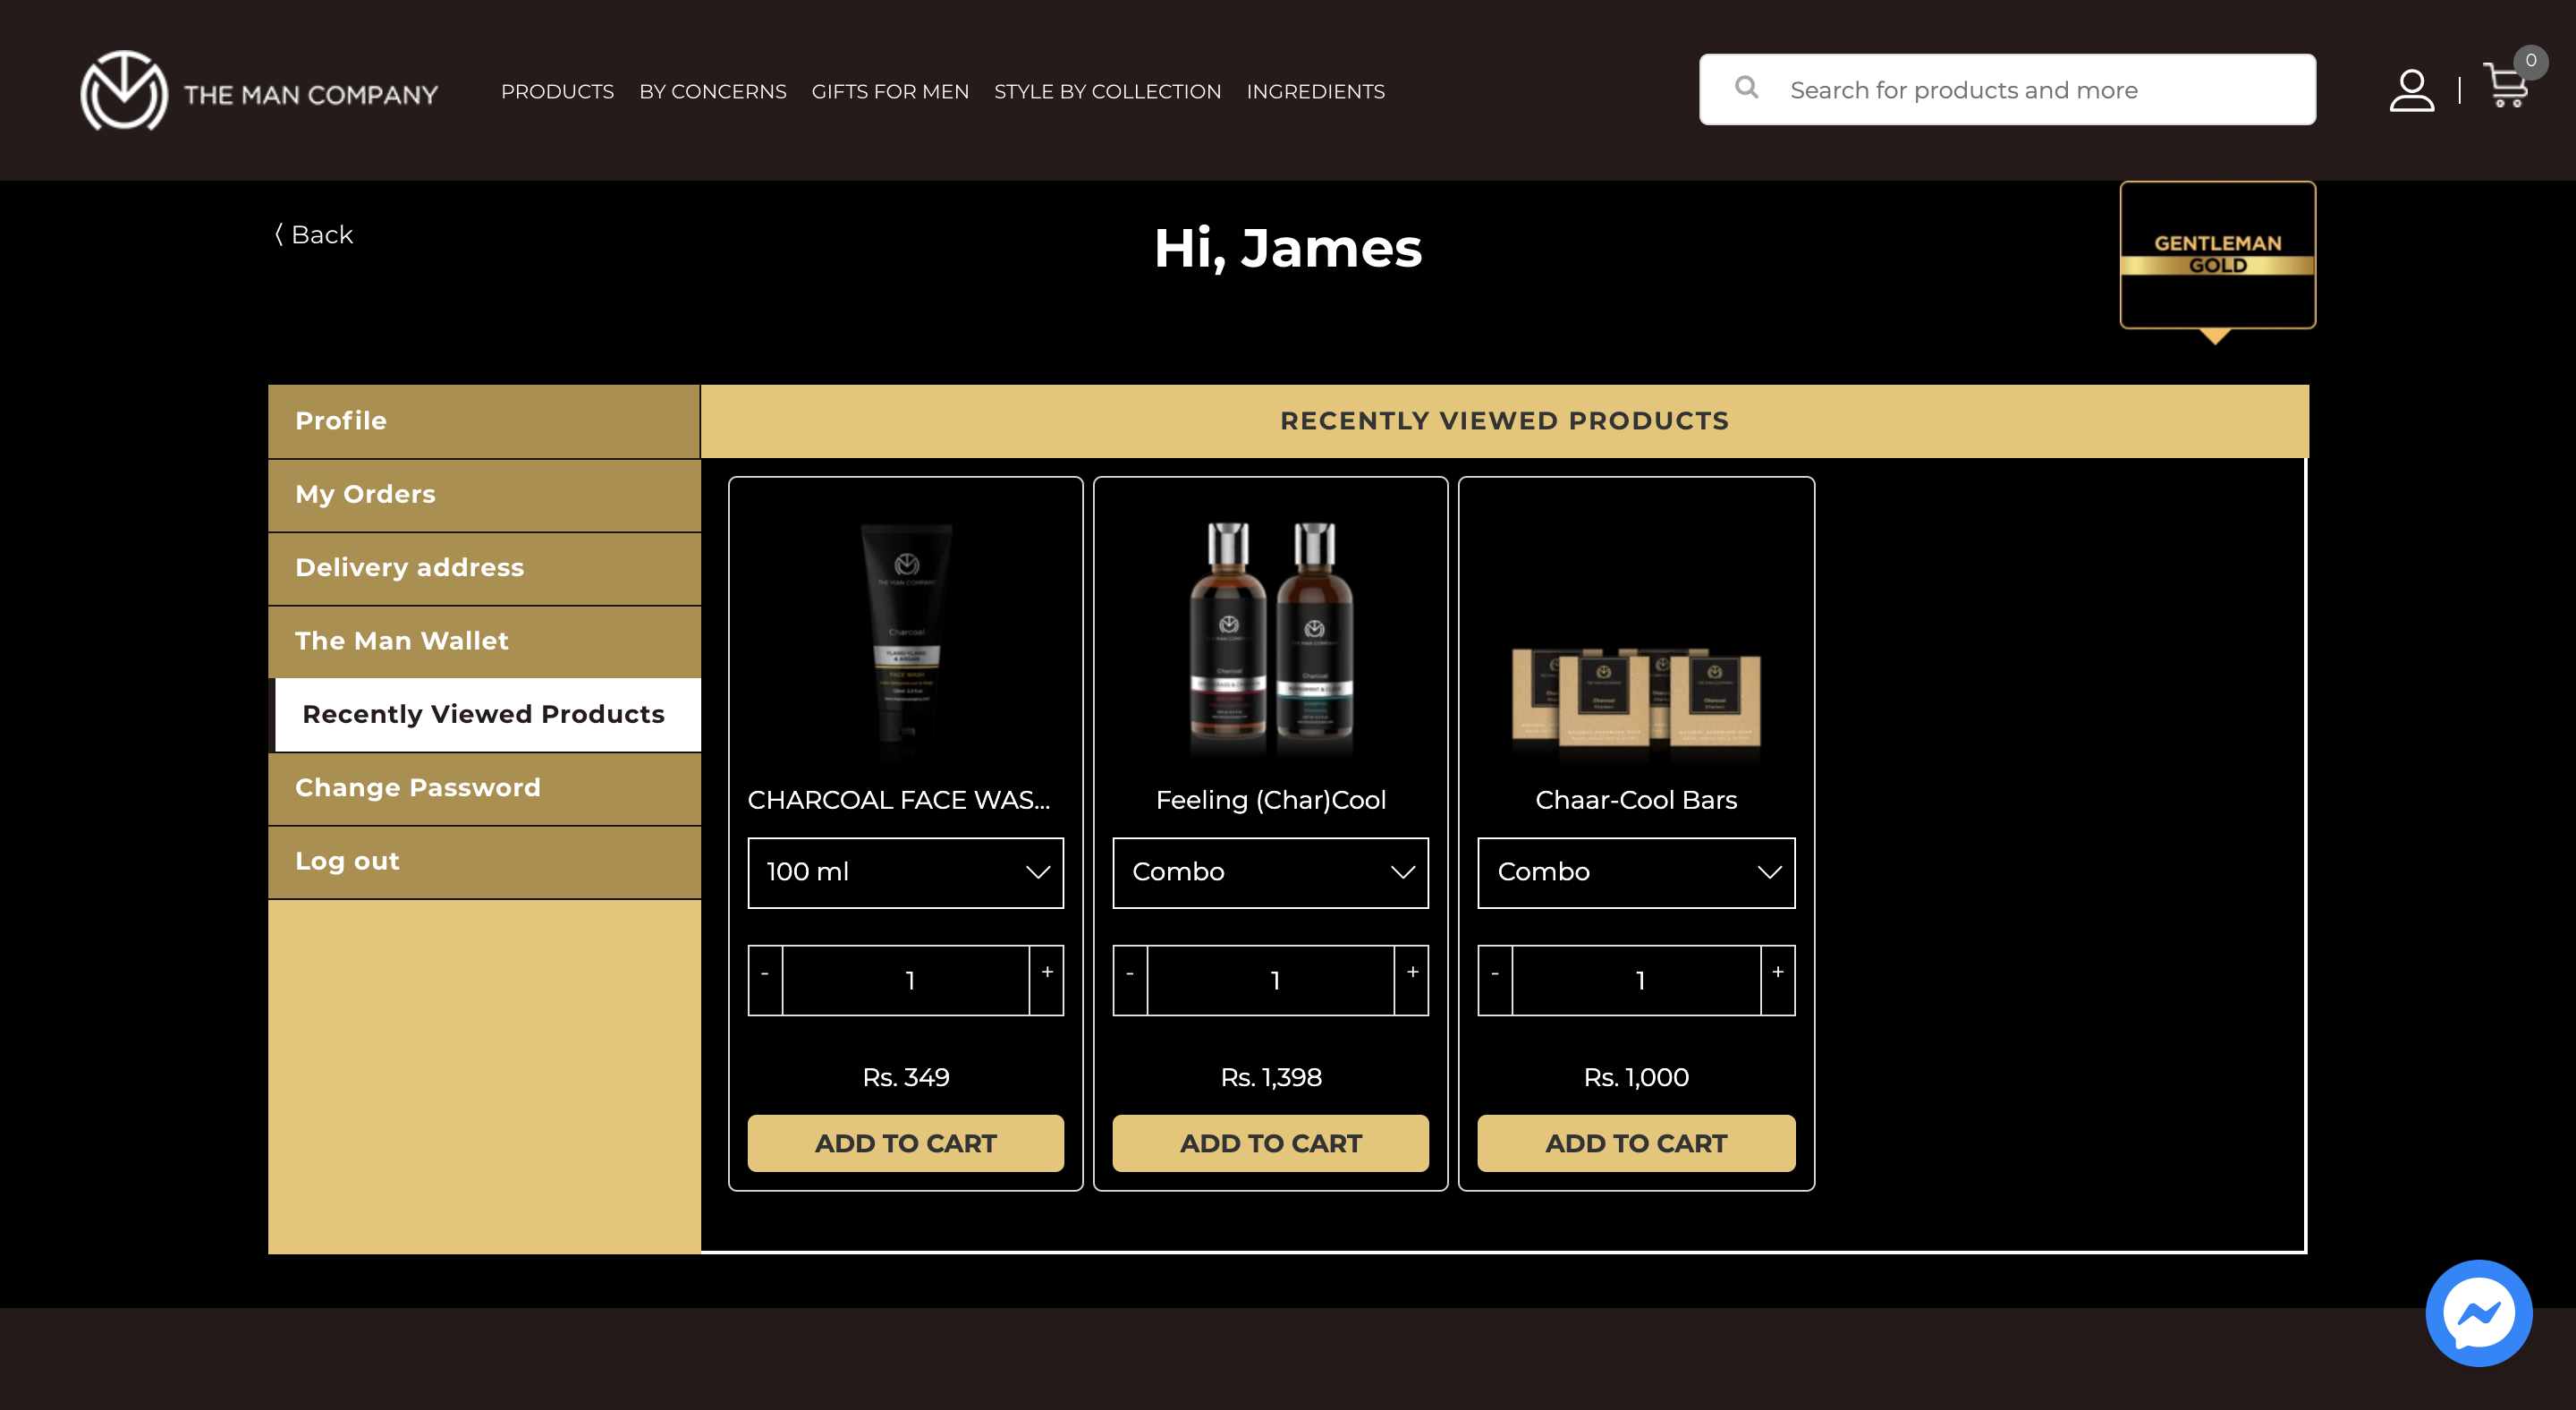Open The Man Wallet section

[x=484, y=641]
